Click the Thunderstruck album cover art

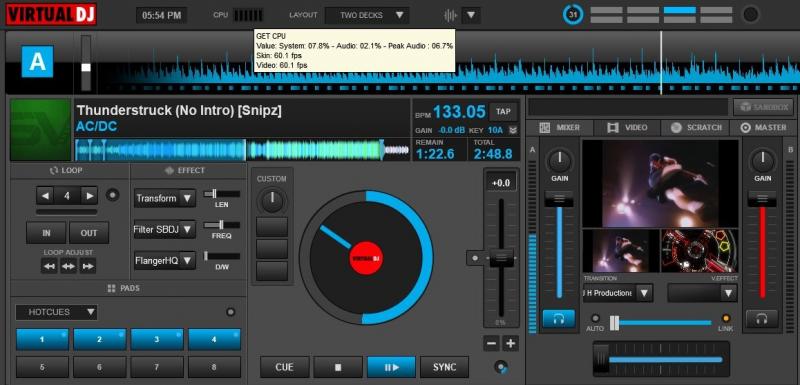[x=41, y=130]
